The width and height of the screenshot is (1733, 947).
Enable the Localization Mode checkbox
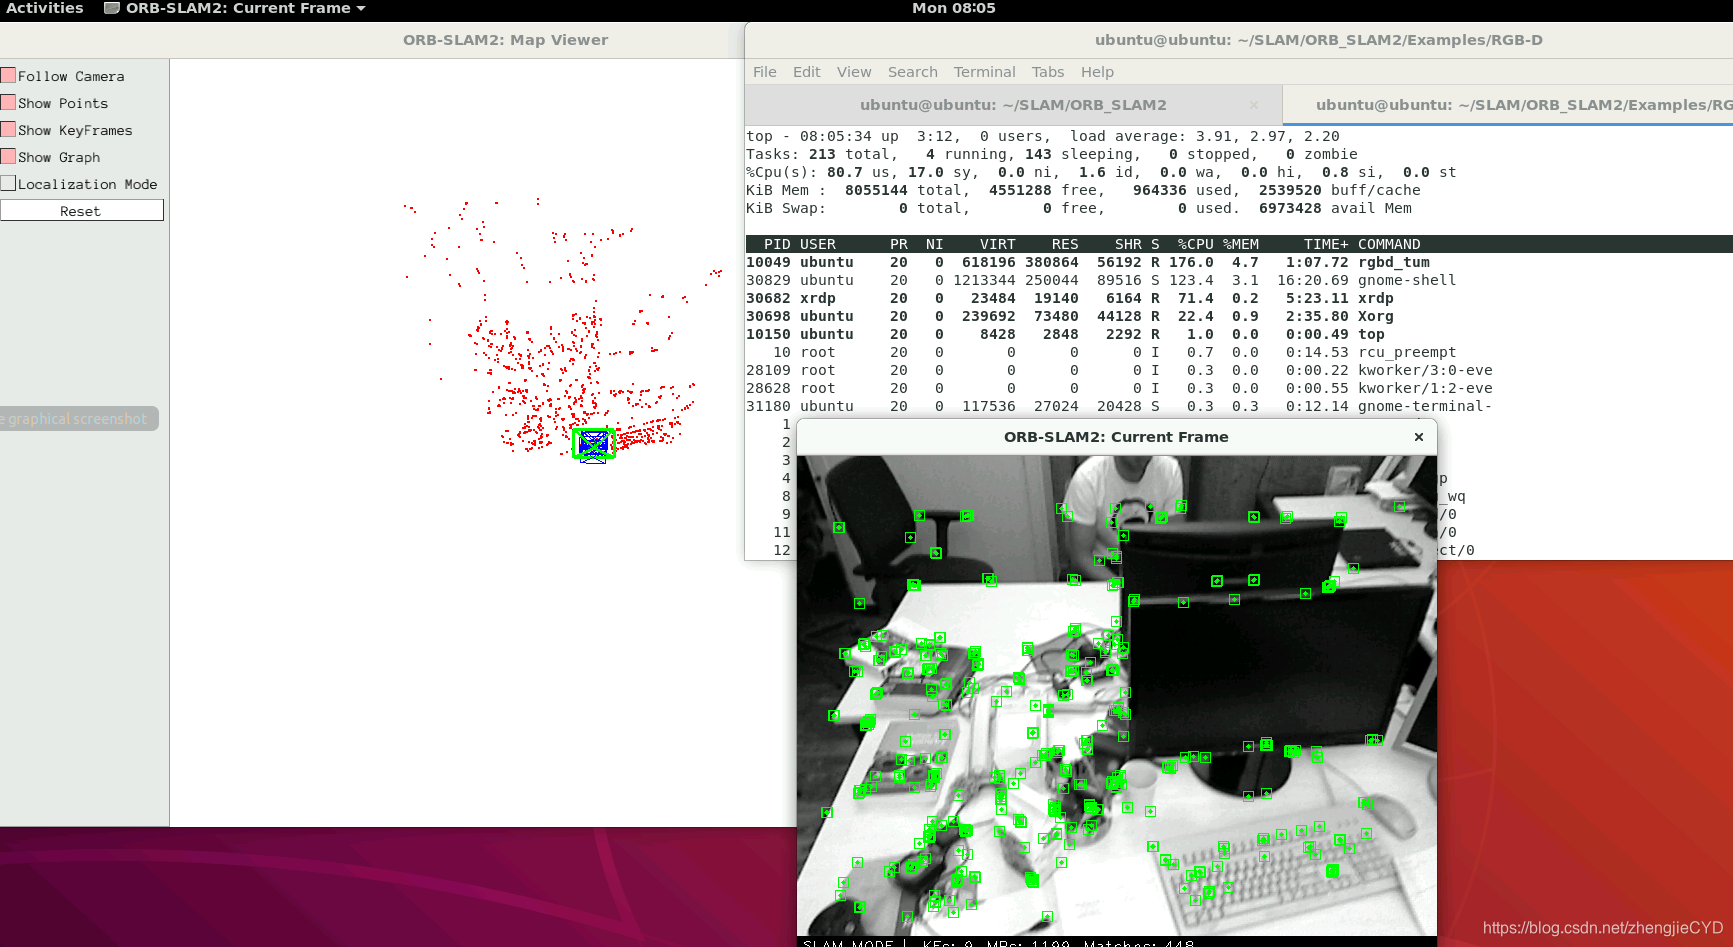(8, 184)
